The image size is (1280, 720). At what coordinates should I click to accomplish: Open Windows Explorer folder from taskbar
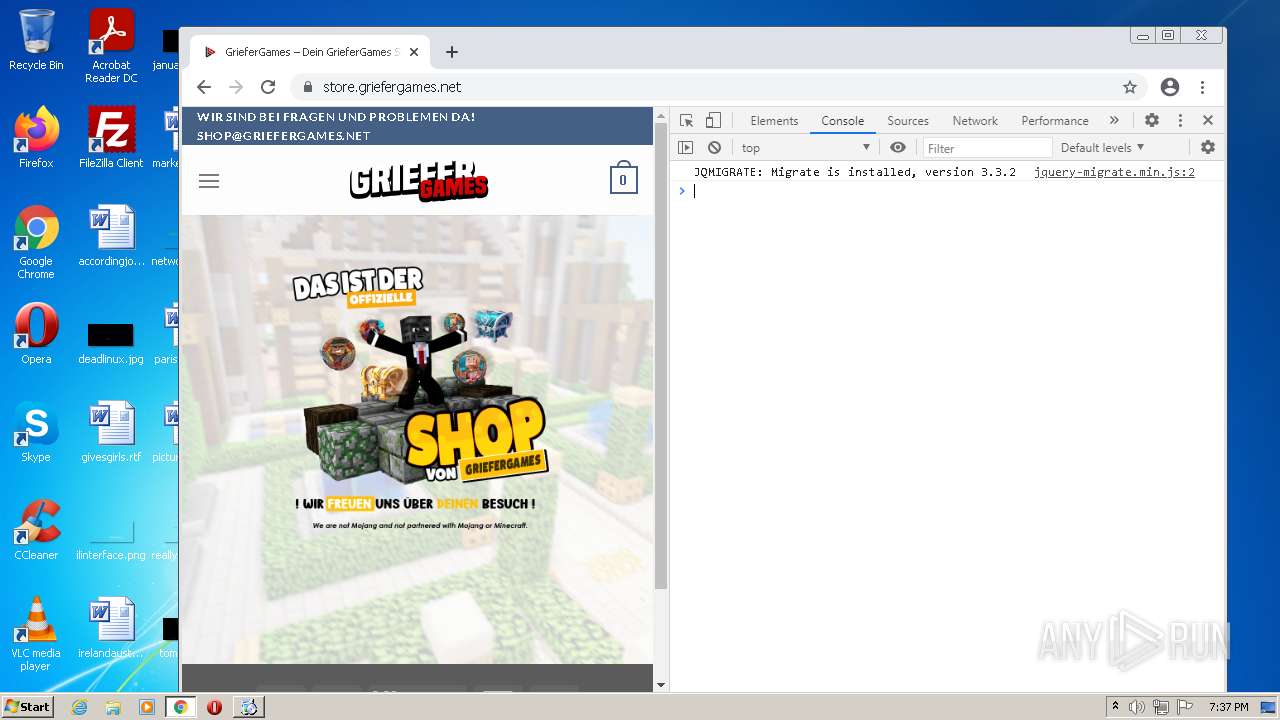[x=113, y=707]
